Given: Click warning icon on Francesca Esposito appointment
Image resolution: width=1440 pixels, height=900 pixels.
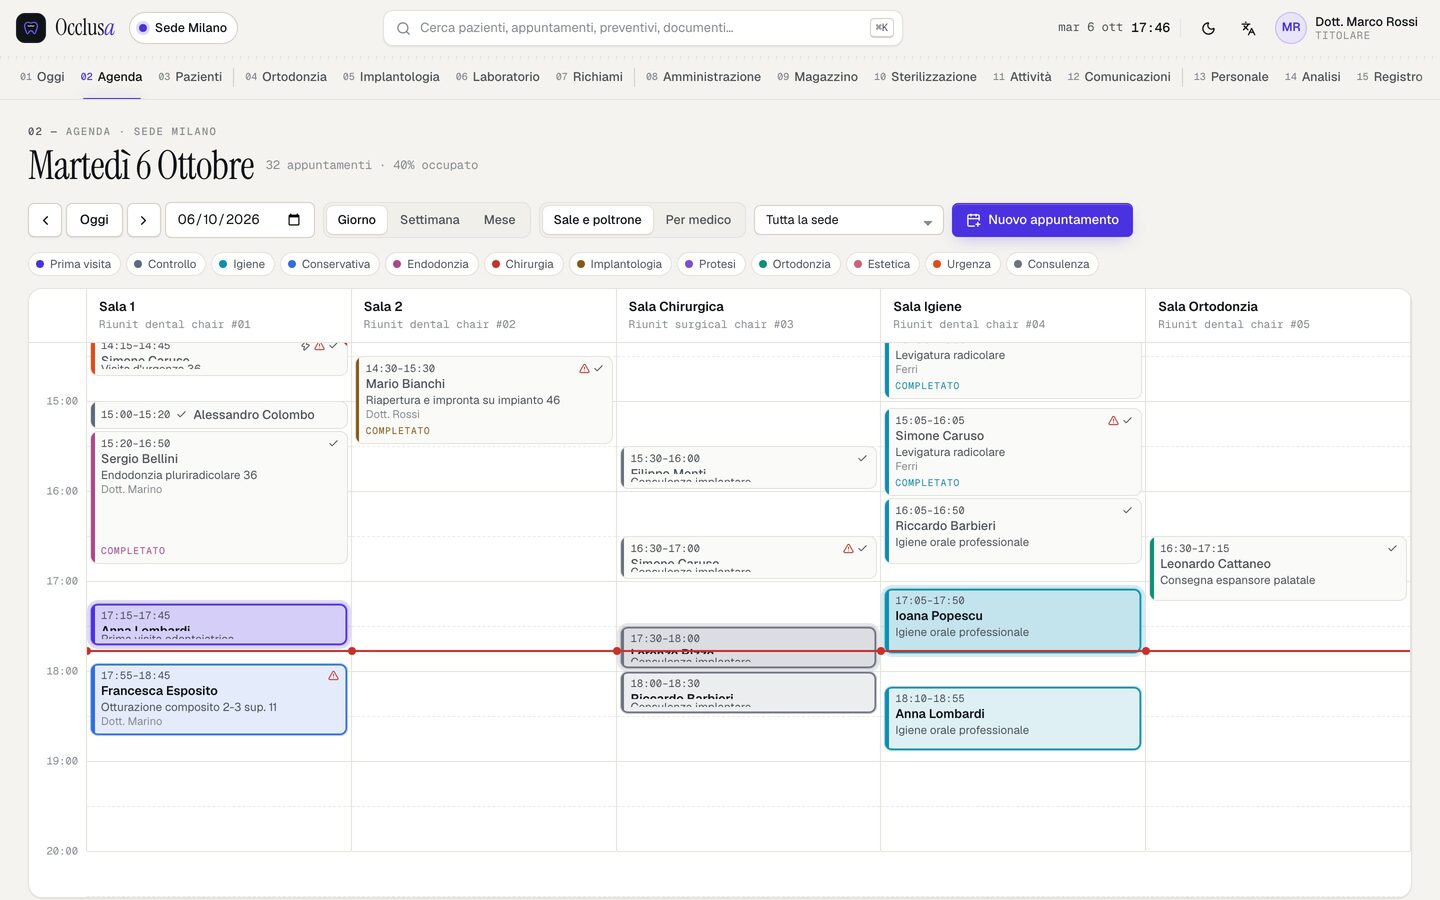Looking at the screenshot, I should [333, 676].
